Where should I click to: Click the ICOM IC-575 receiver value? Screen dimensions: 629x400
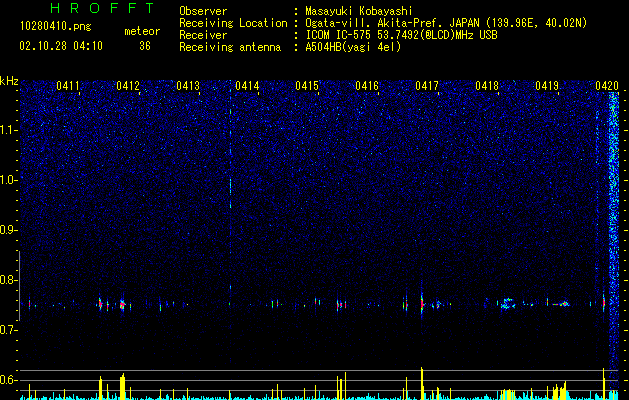(x=401, y=35)
